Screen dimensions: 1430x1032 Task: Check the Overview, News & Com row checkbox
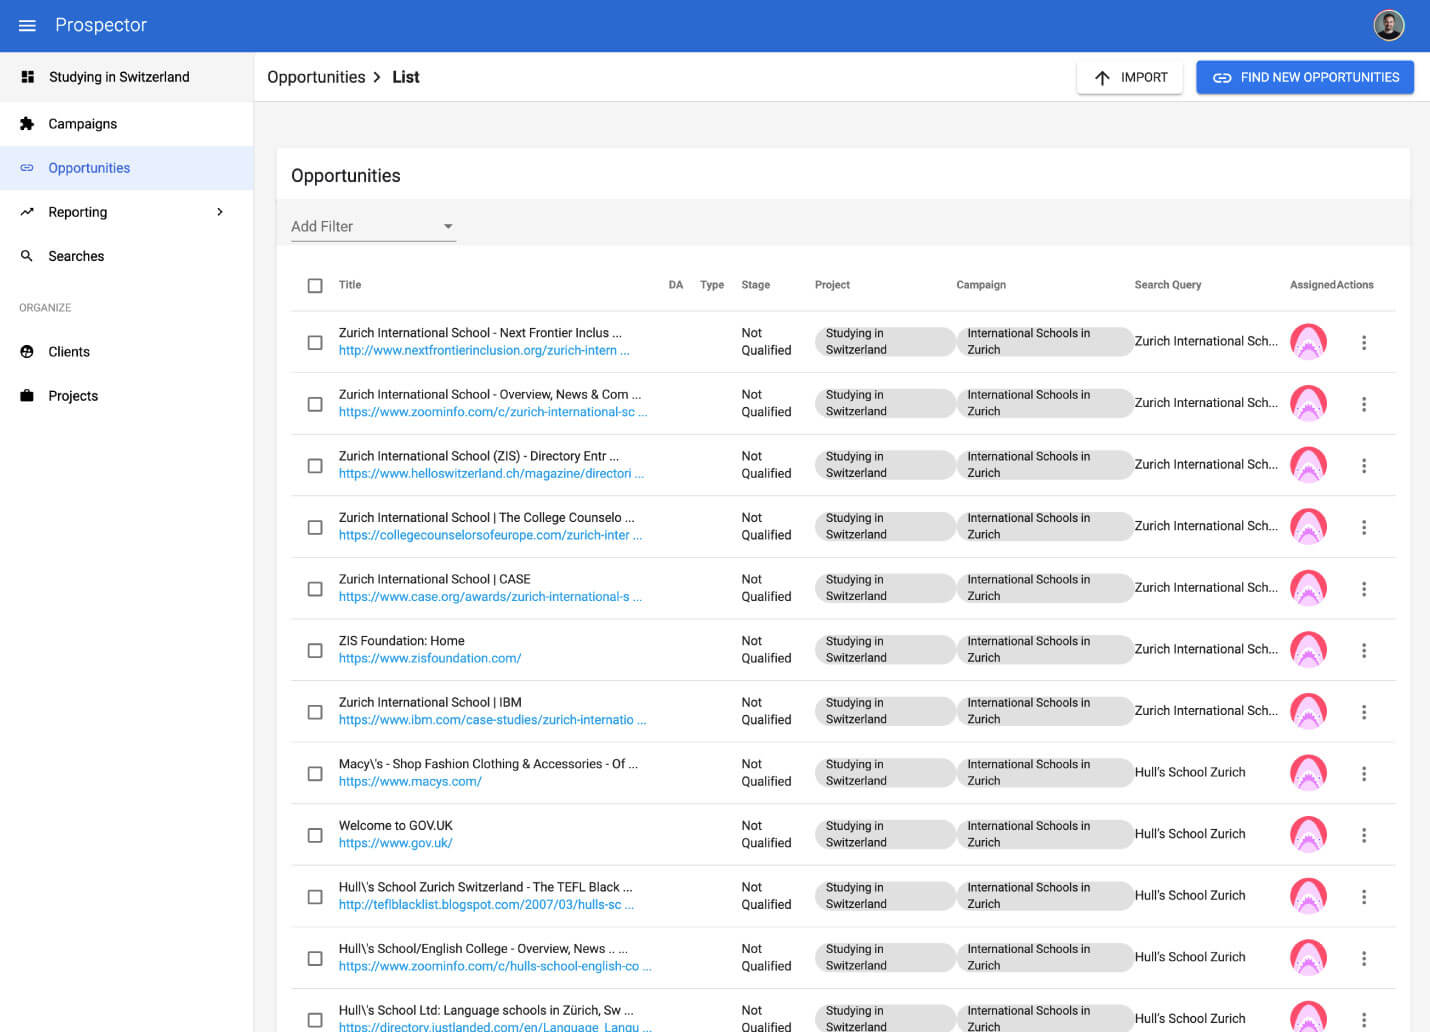coord(315,404)
